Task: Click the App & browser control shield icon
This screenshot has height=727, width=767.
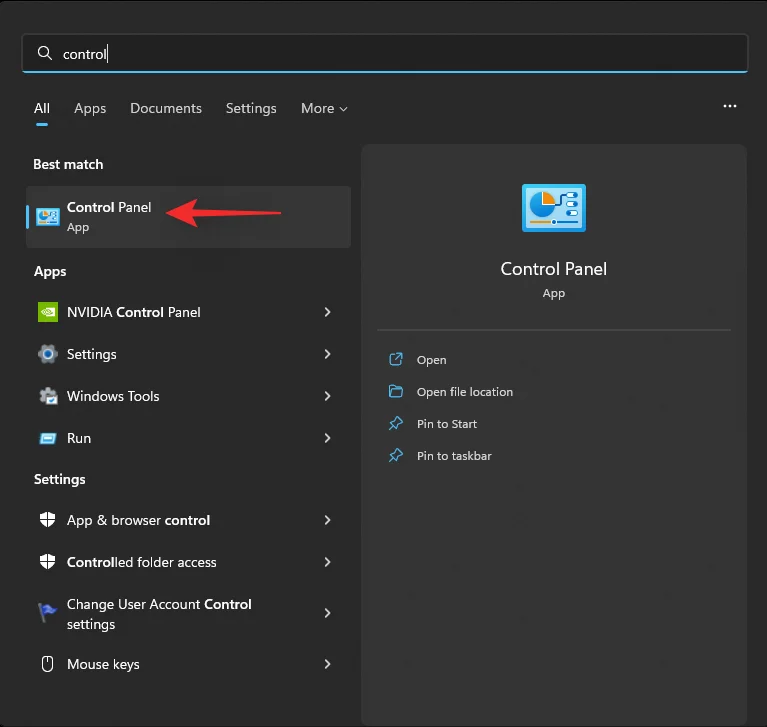Action: (x=47, y=520)
